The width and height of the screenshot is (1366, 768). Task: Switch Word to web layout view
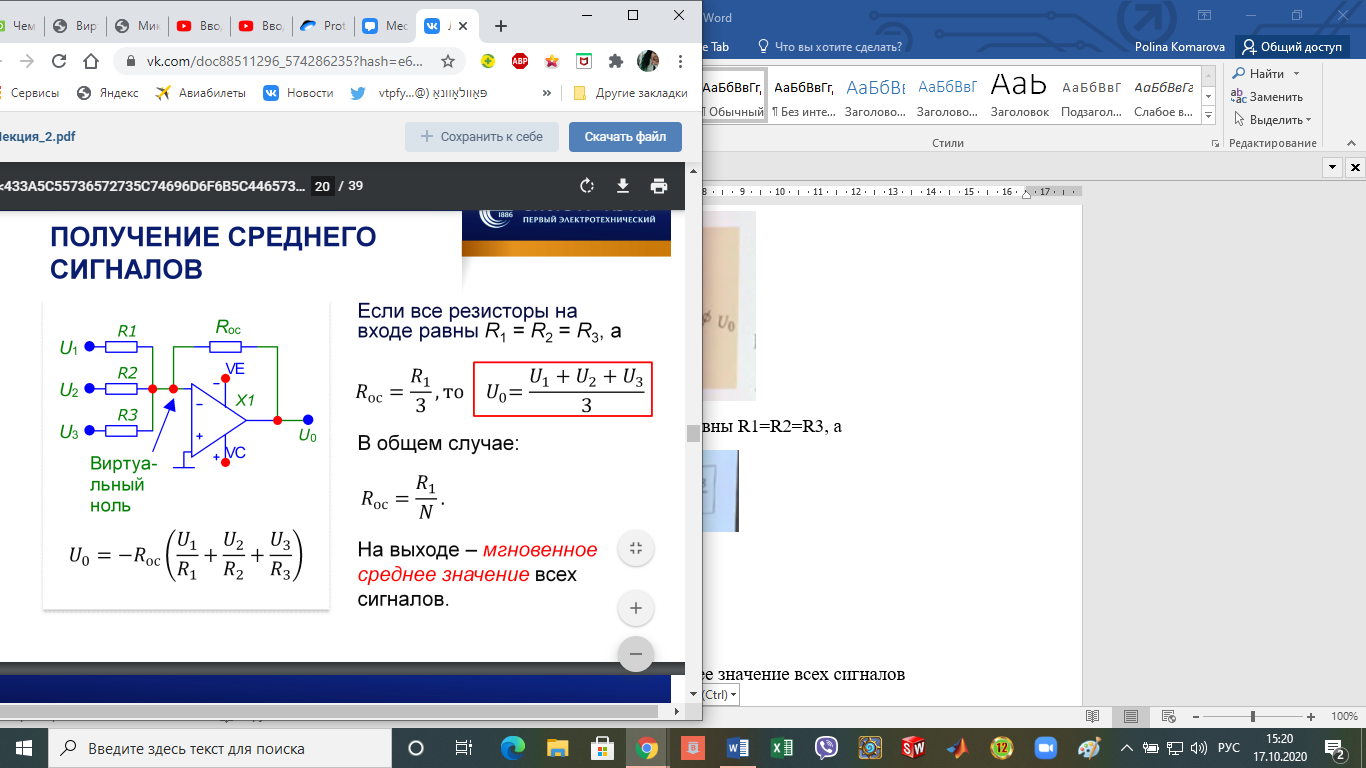(x=1169, y=717)
